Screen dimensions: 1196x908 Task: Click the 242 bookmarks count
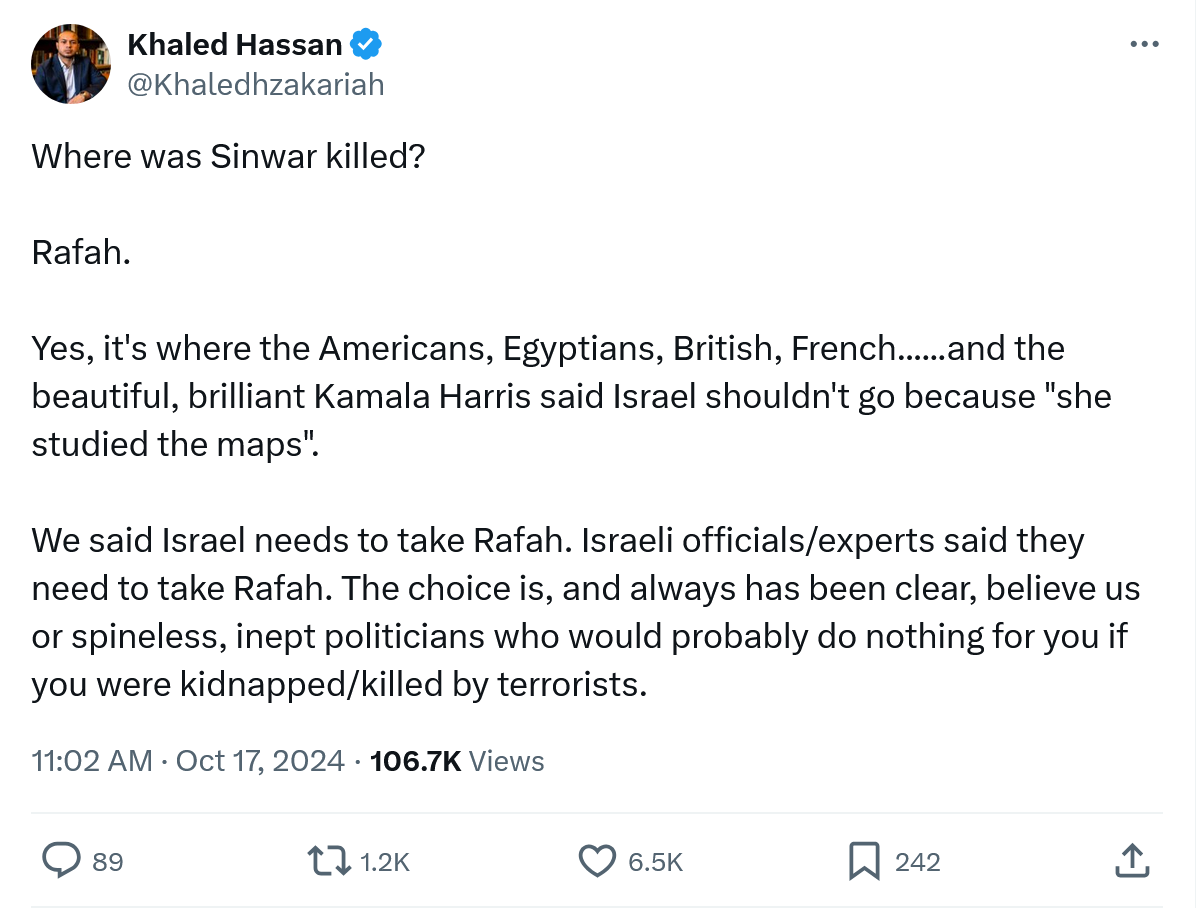918,862
